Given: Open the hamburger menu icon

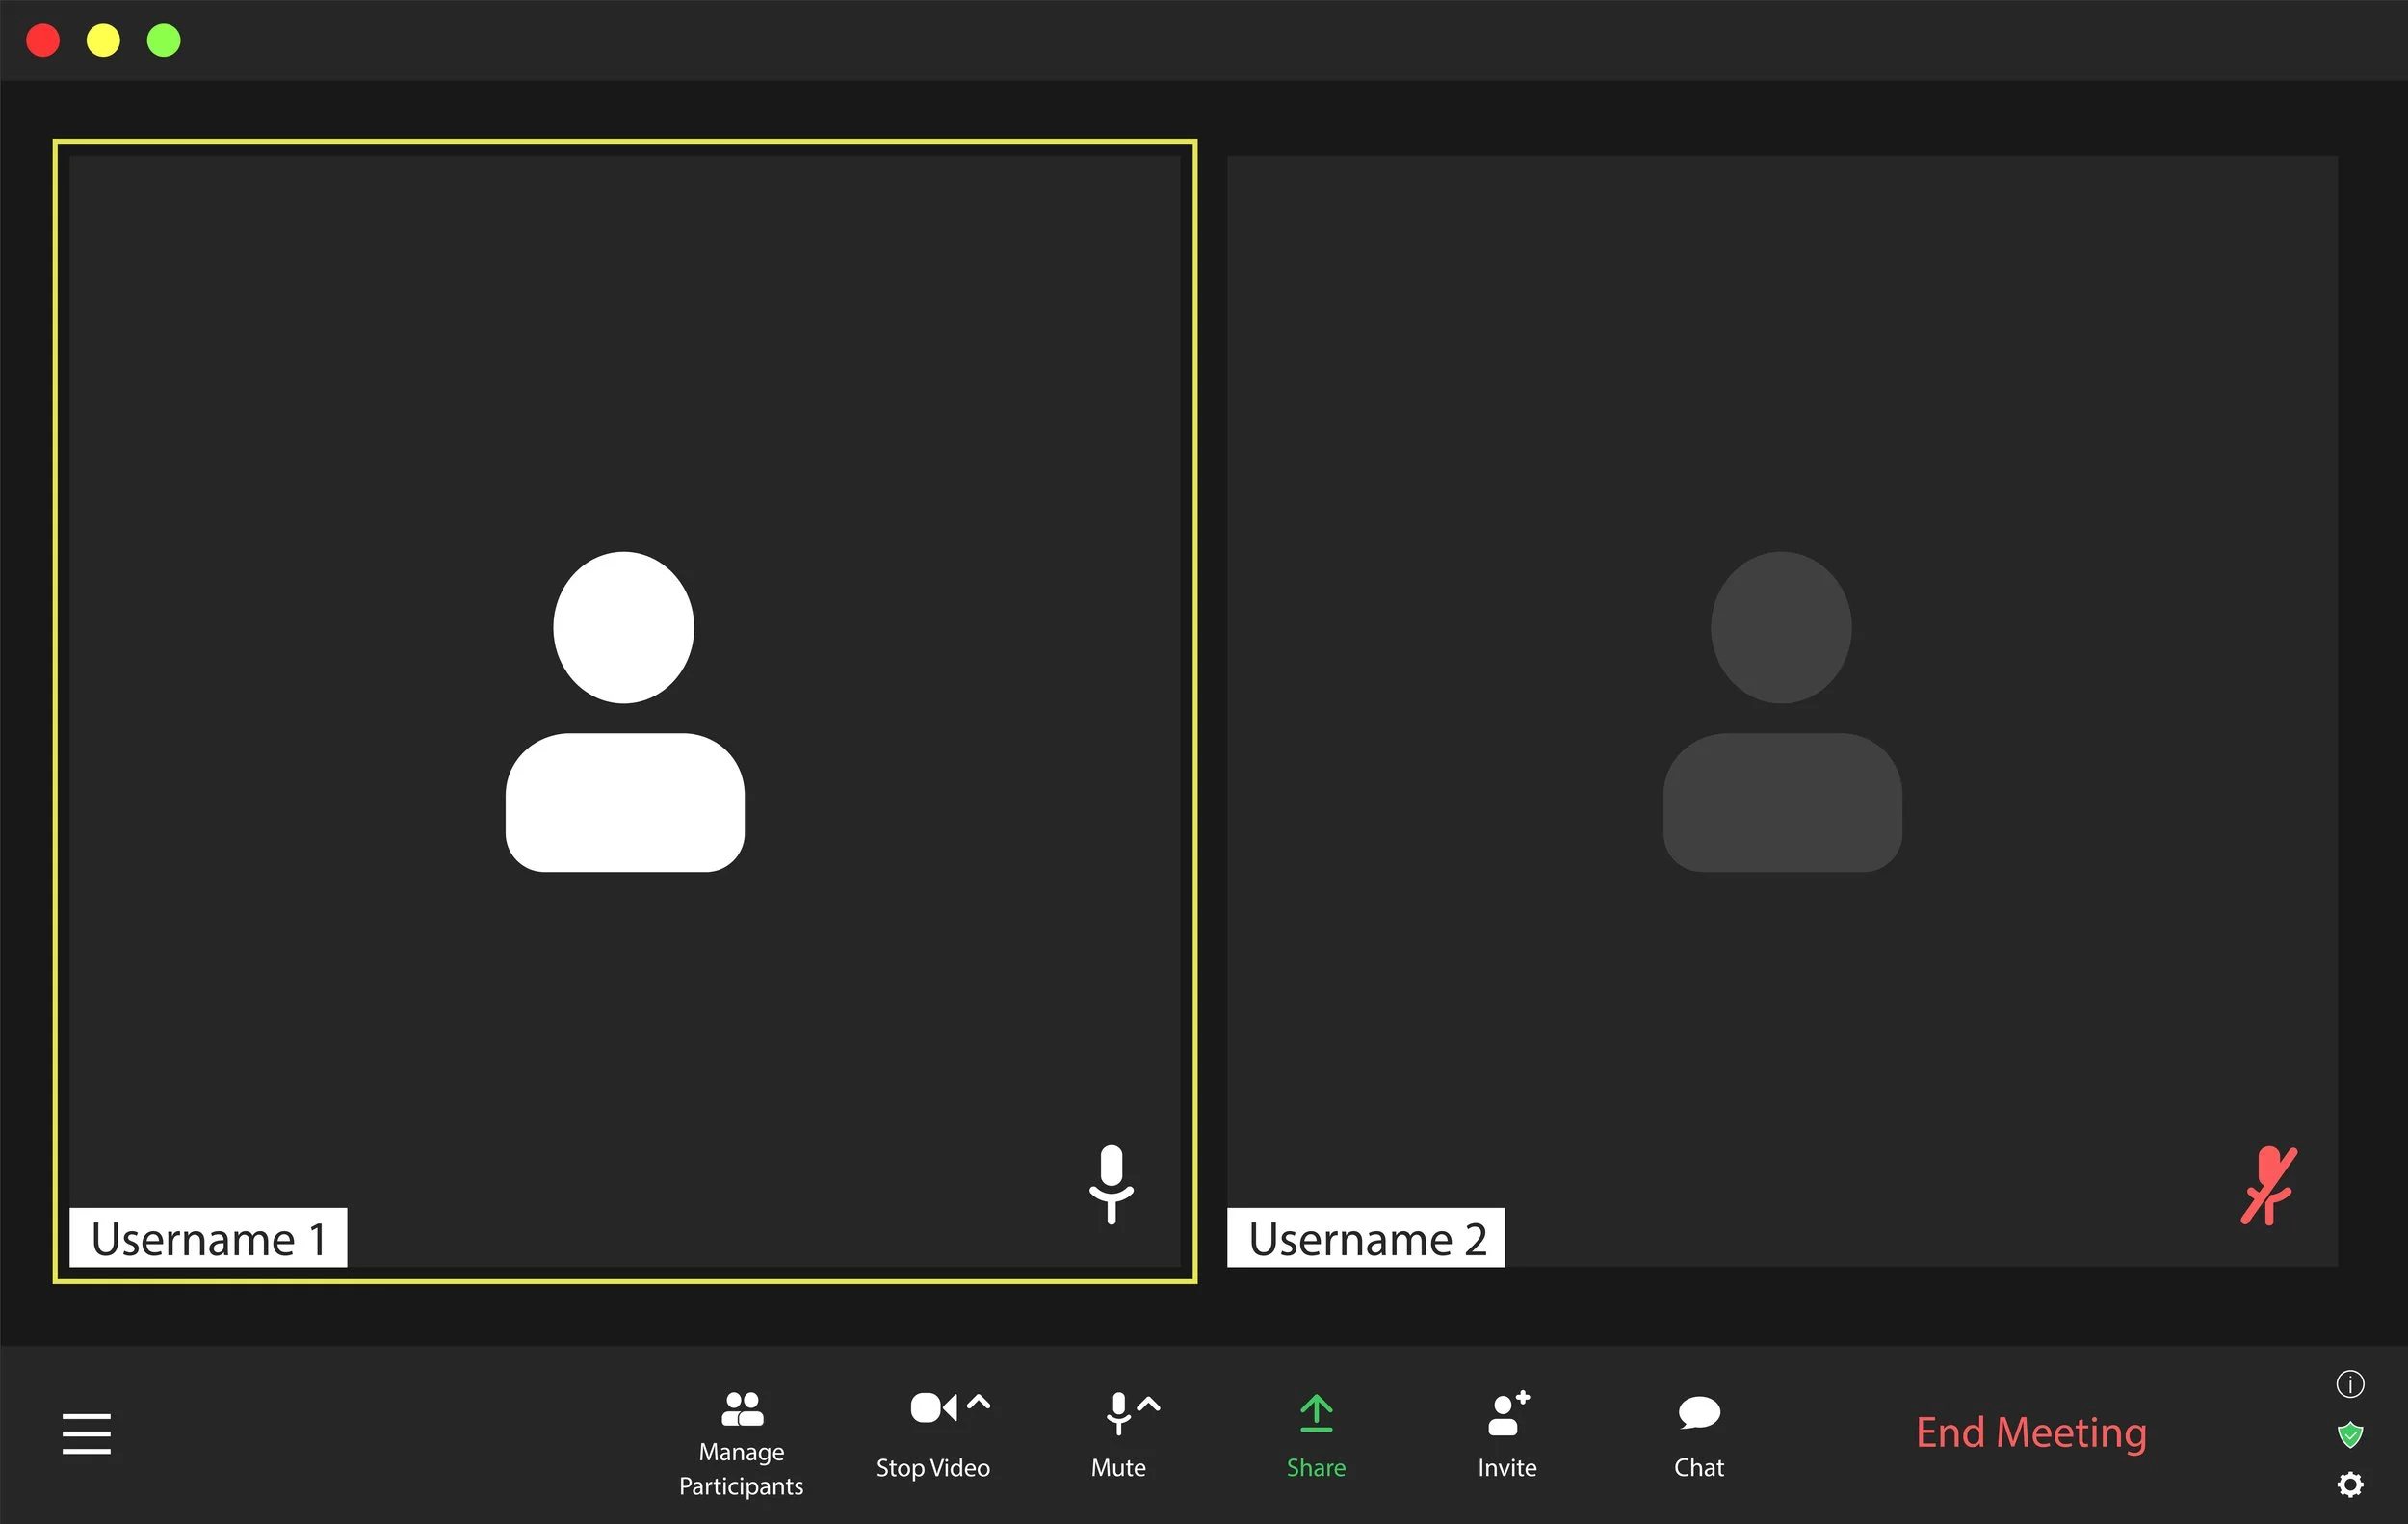Looking at the screenshot, I should click(86, 1433).
